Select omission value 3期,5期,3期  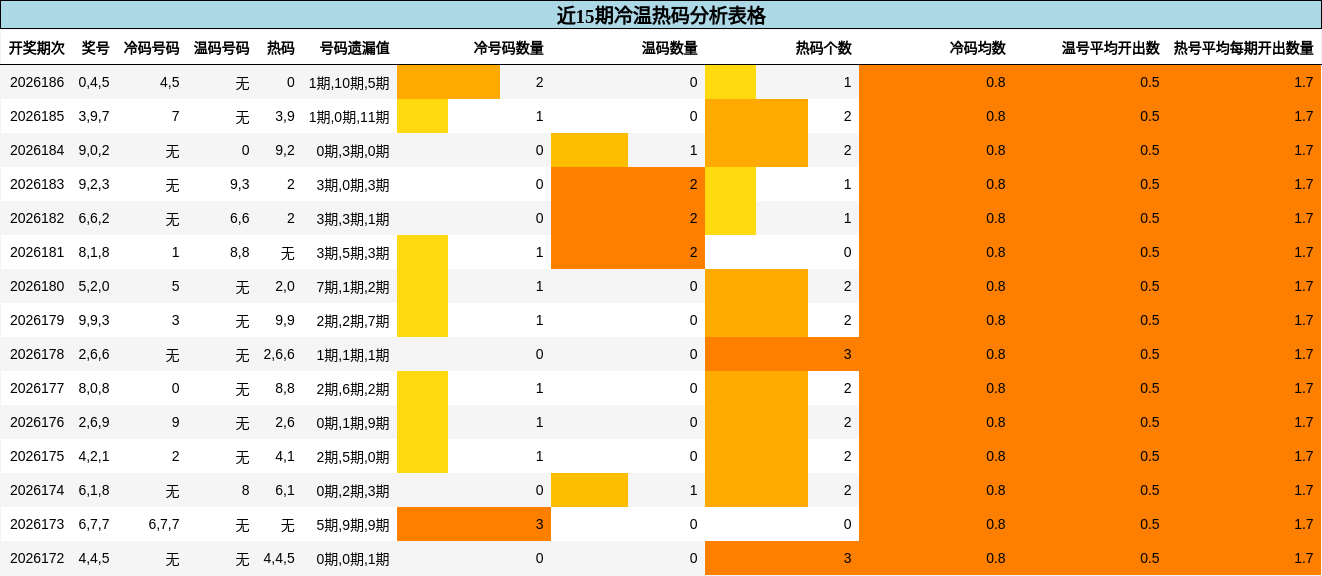tap(353, 253)
